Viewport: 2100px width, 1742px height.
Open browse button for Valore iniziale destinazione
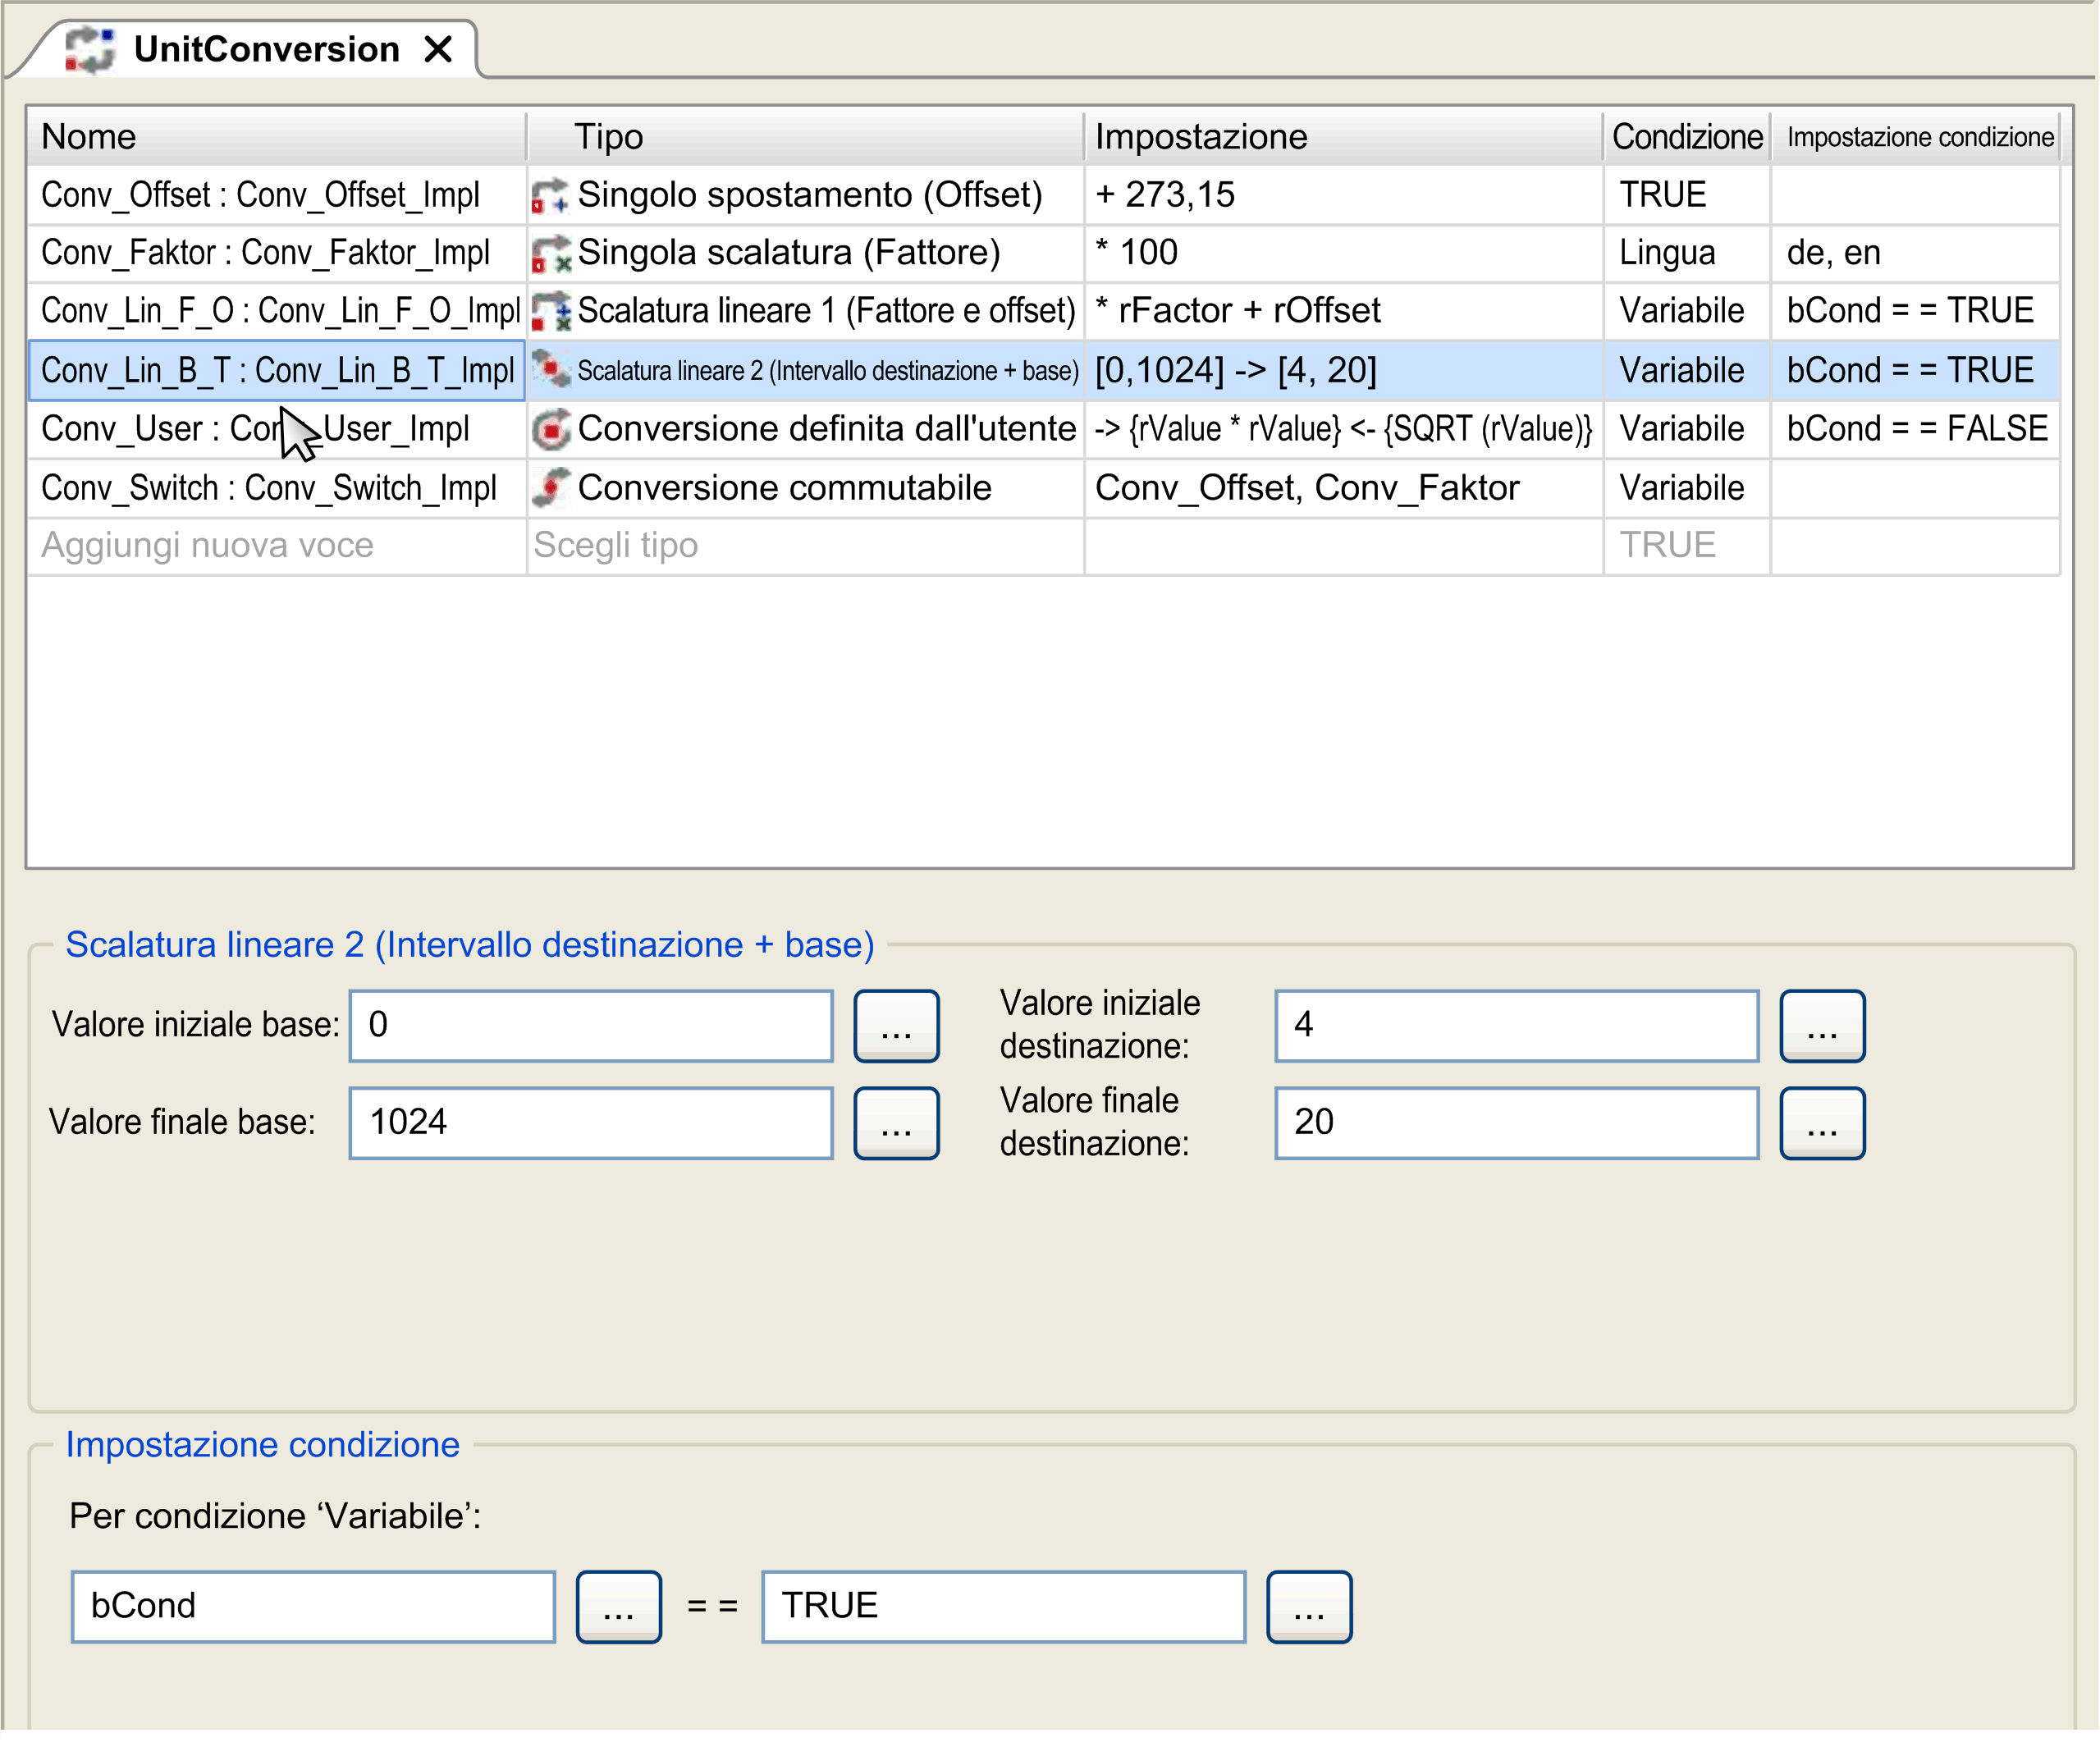click(1822, 1025)
